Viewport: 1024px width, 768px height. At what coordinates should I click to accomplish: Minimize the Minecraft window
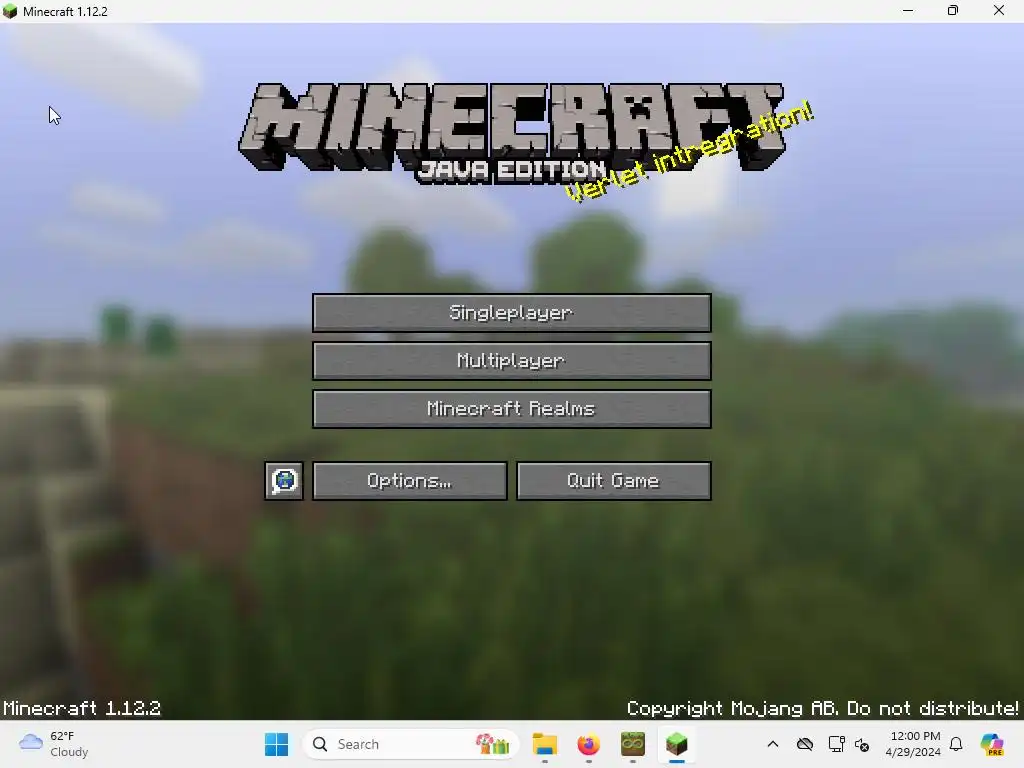908,11
